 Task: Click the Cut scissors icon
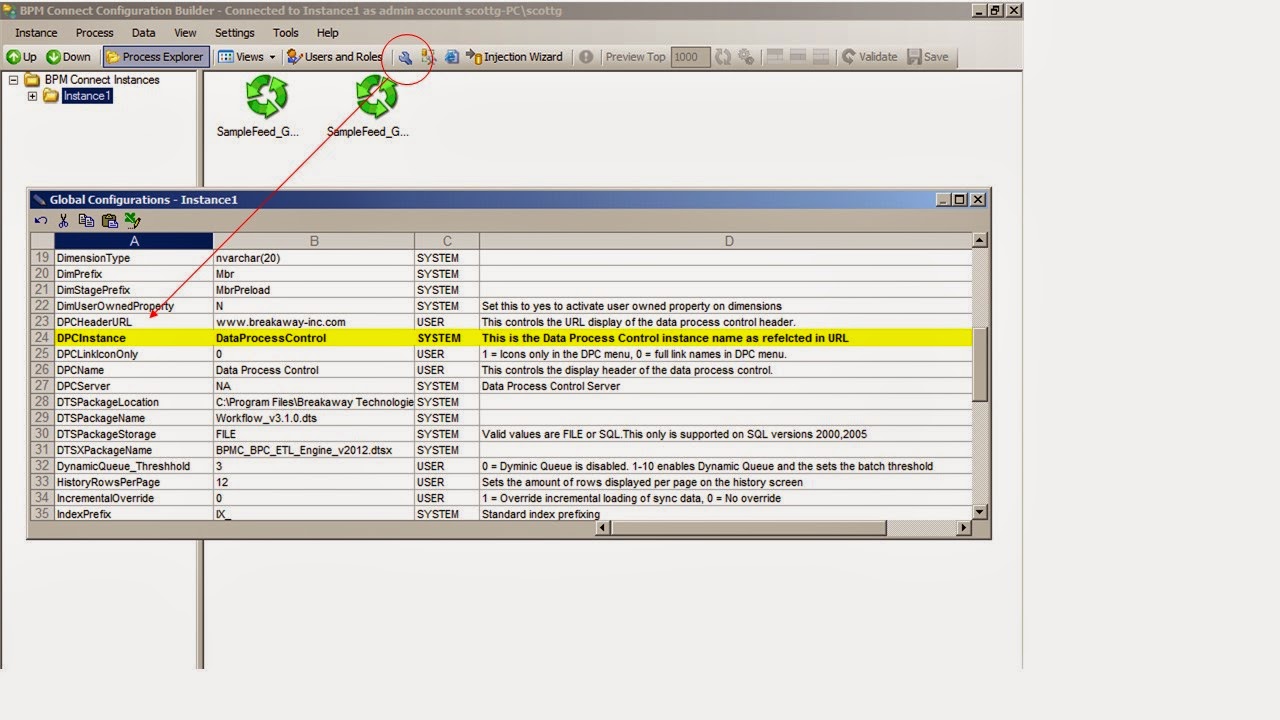[63, 221]
